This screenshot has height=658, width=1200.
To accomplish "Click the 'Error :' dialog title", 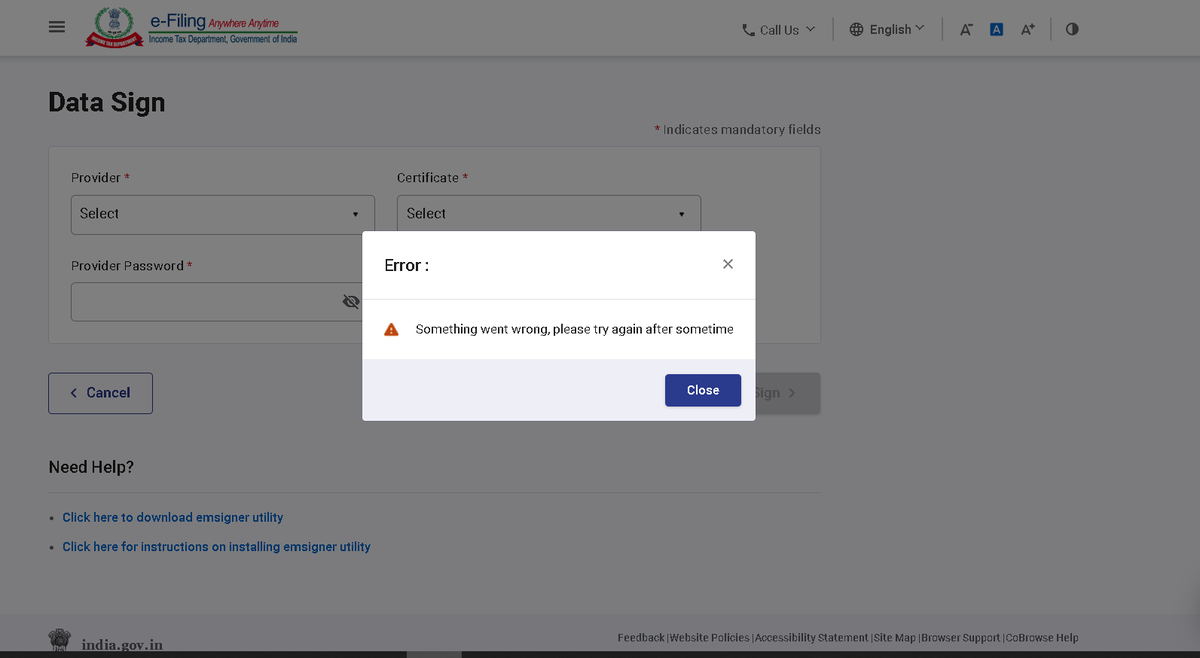I will 407,266.
